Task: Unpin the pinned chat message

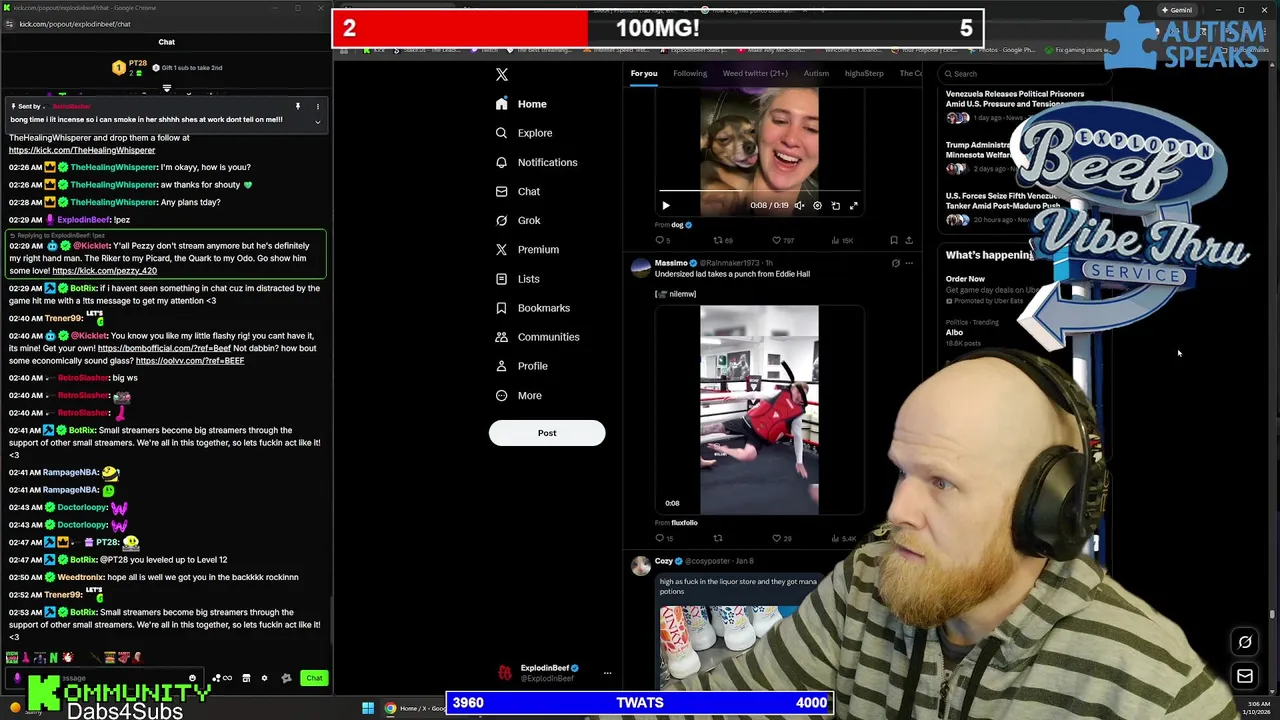Action: click(x=297, y=106)
